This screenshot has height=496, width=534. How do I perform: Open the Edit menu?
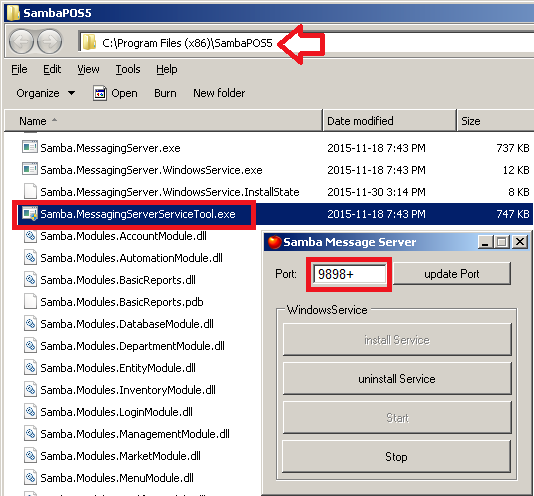click(52, 69)
